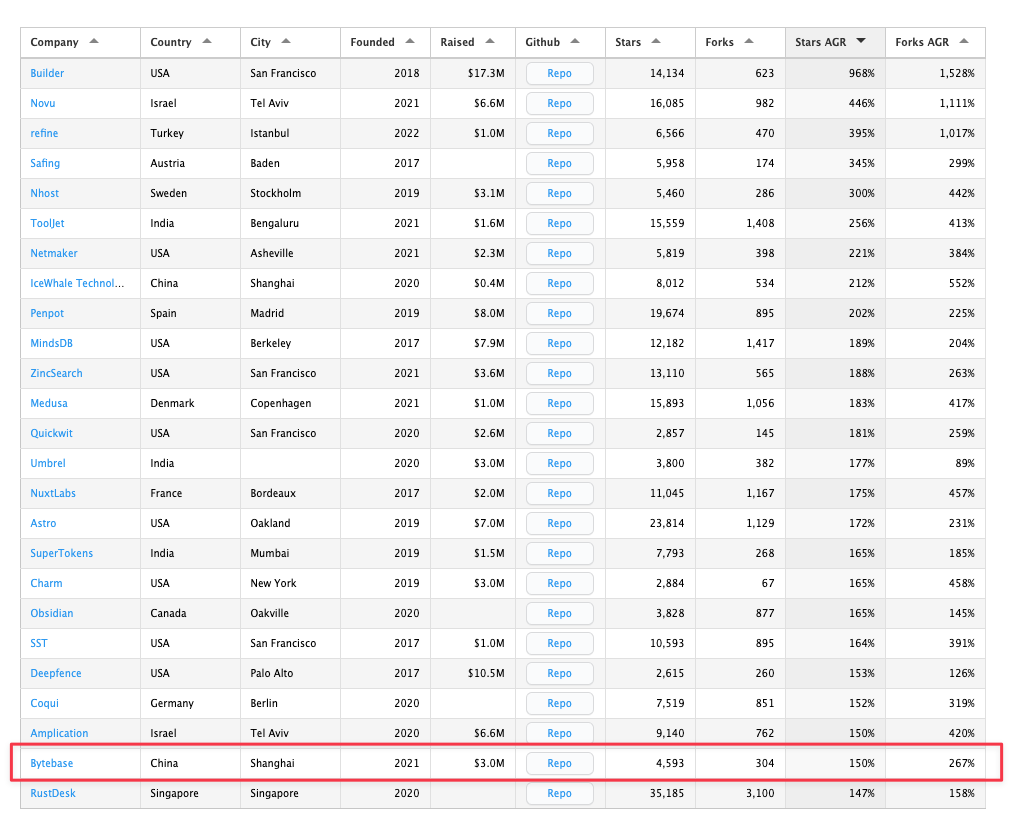This screenshot has width=1013, height=823.
Task: Open the Repo button for Bytebase
Action: pos(559,763)
